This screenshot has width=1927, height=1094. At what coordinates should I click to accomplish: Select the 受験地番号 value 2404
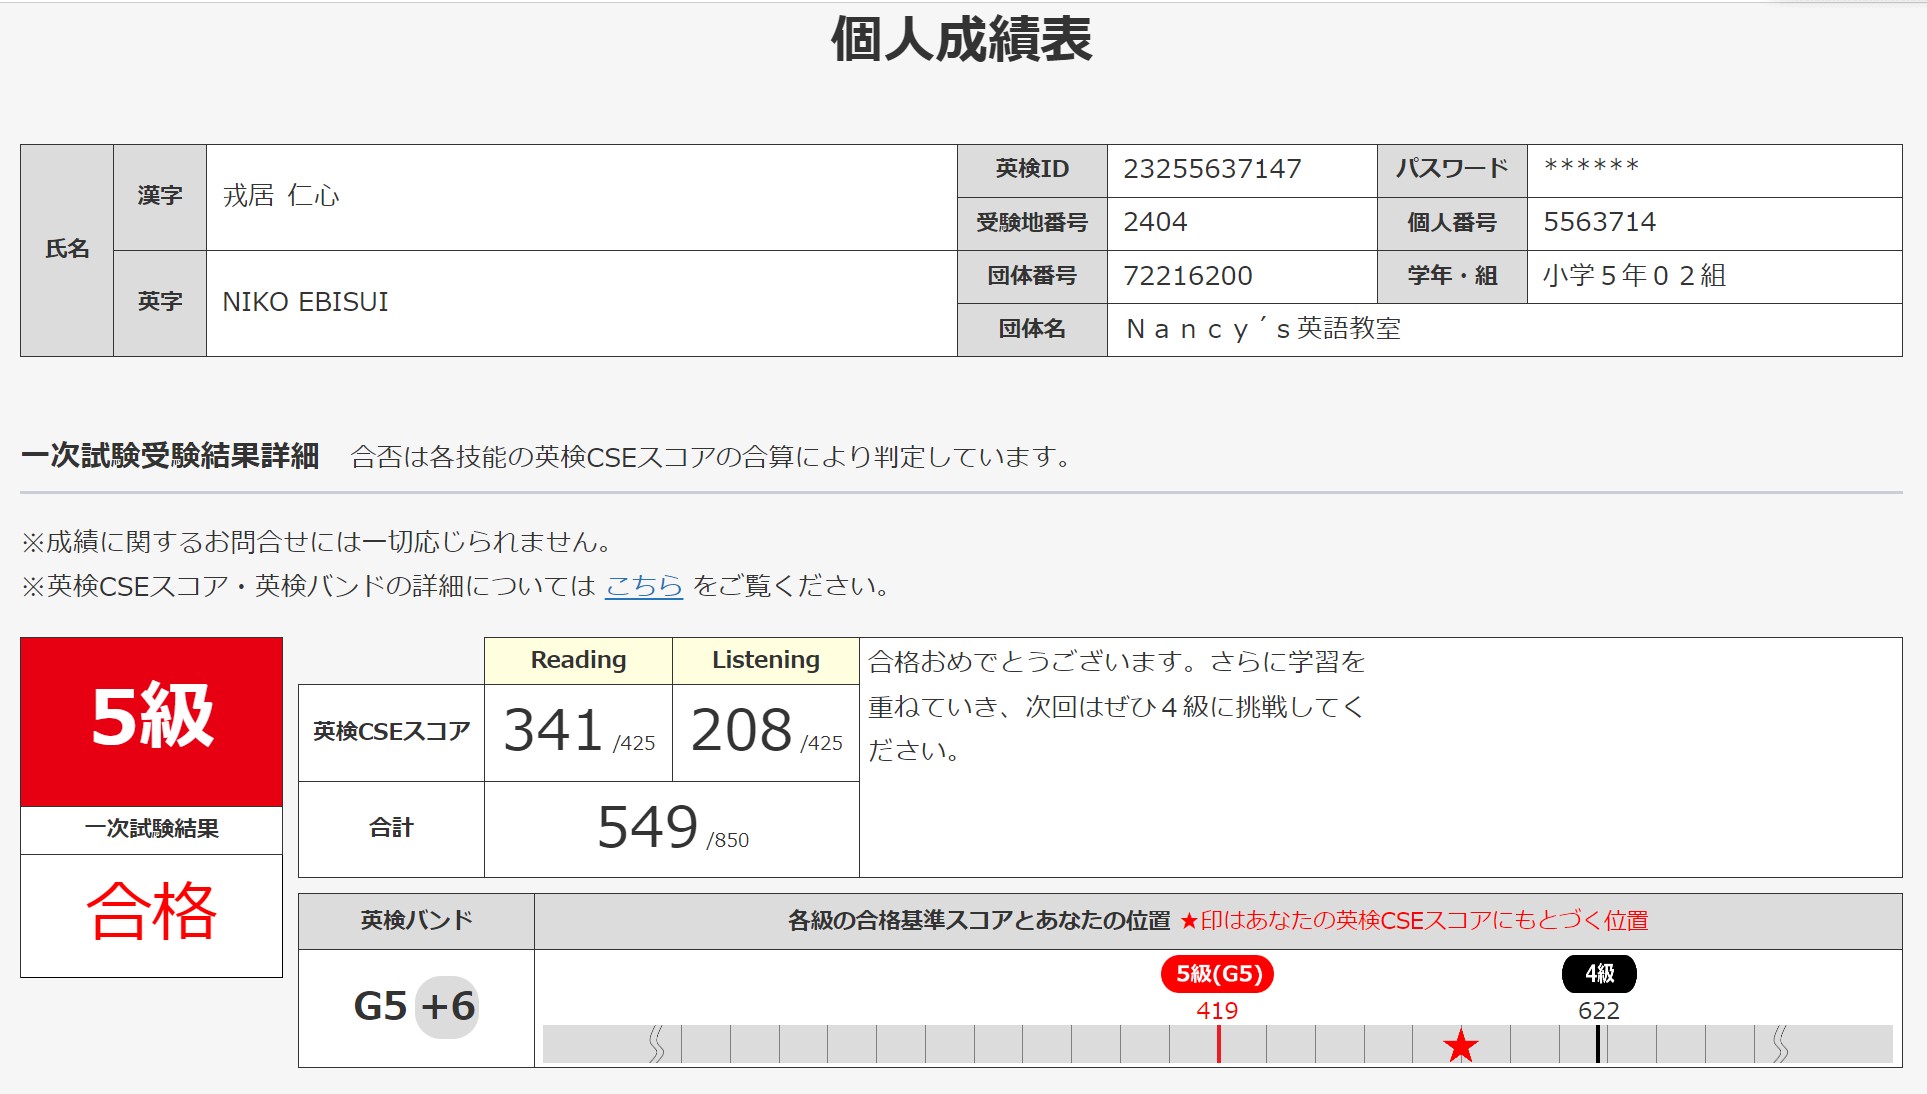coord(1155,222)
